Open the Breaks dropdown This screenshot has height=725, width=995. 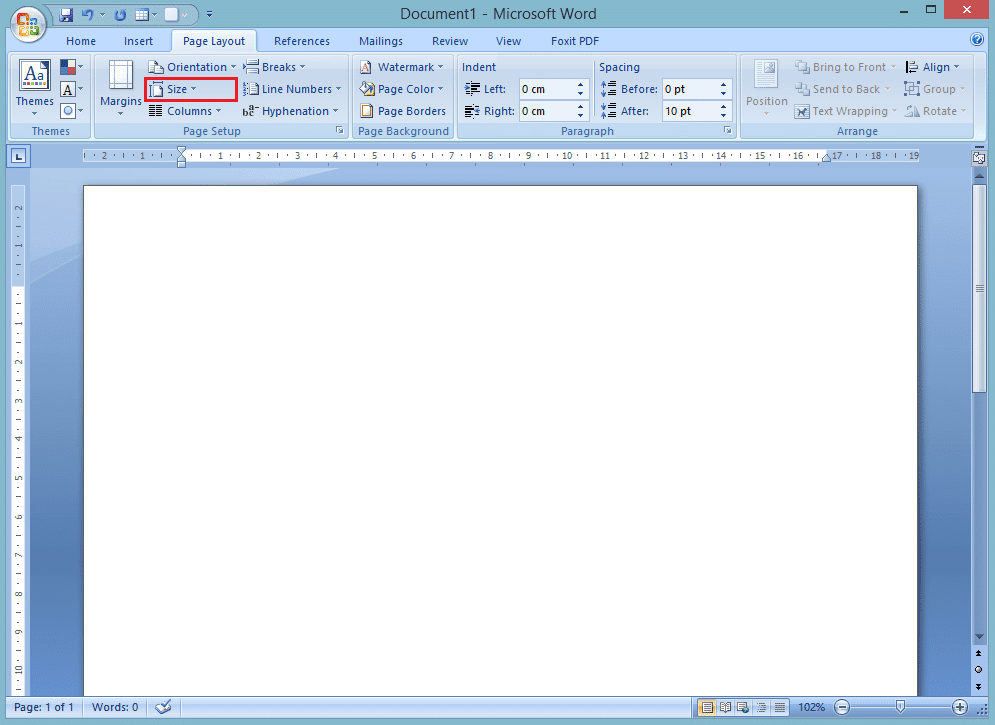click(x=274, y=67)
